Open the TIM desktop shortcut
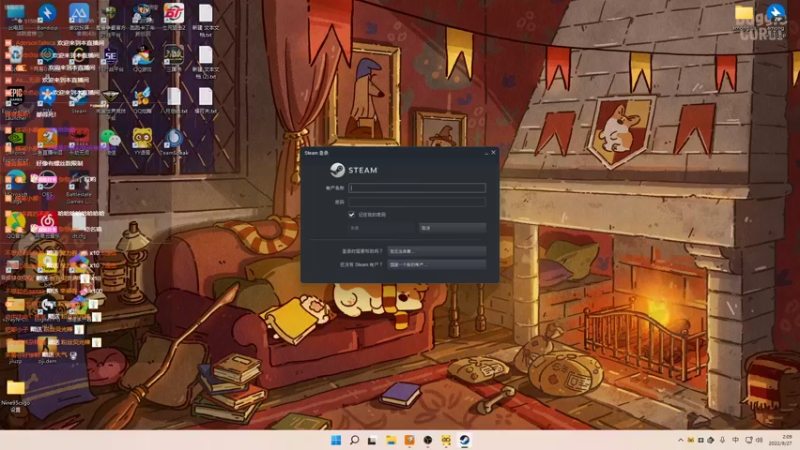800x450 pixels. tap(47, 101)
